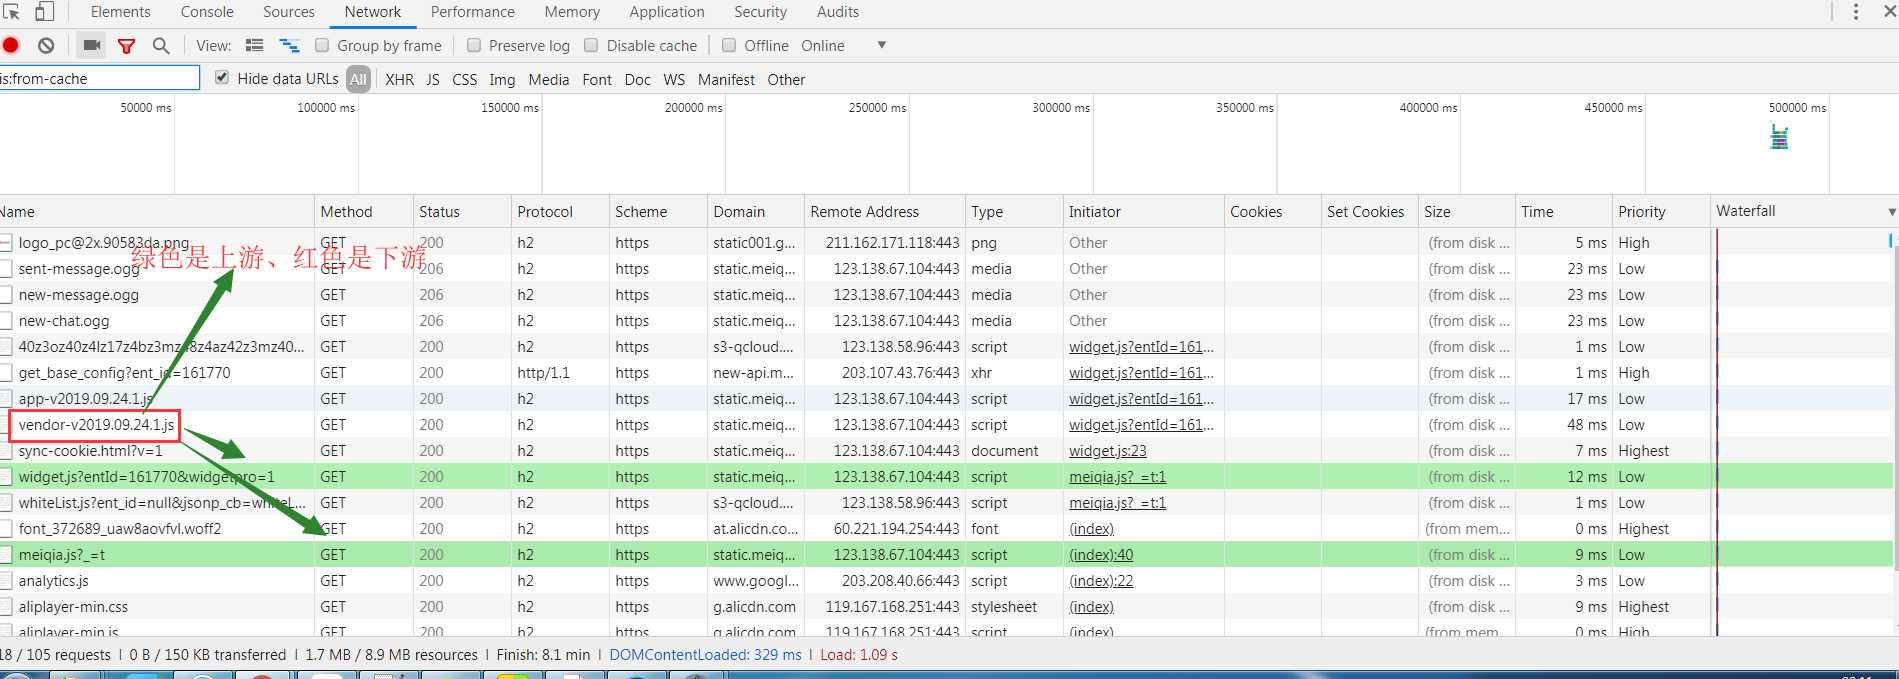Switch to the Console tab
This screenshot has width=1899, height=679.
point(207,12)
